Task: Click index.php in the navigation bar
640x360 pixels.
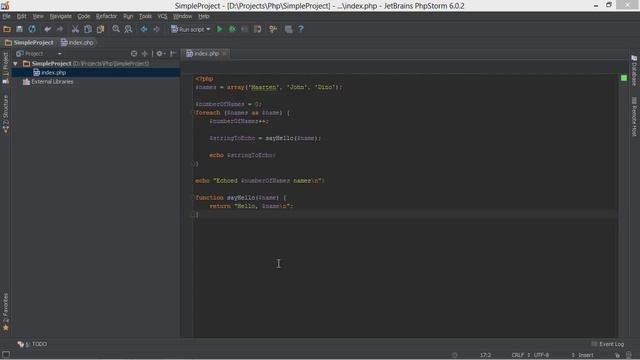Action: coord(77,42)
